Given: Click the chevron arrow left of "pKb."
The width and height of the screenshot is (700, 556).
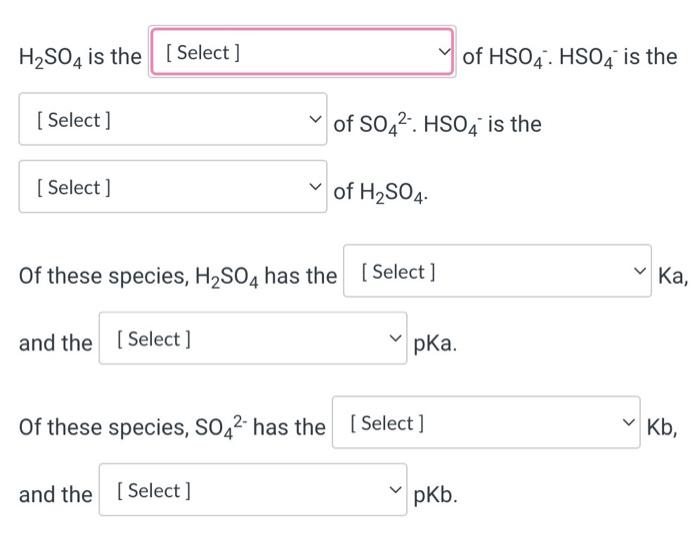Looking at the screenshot, I should 396,491.
